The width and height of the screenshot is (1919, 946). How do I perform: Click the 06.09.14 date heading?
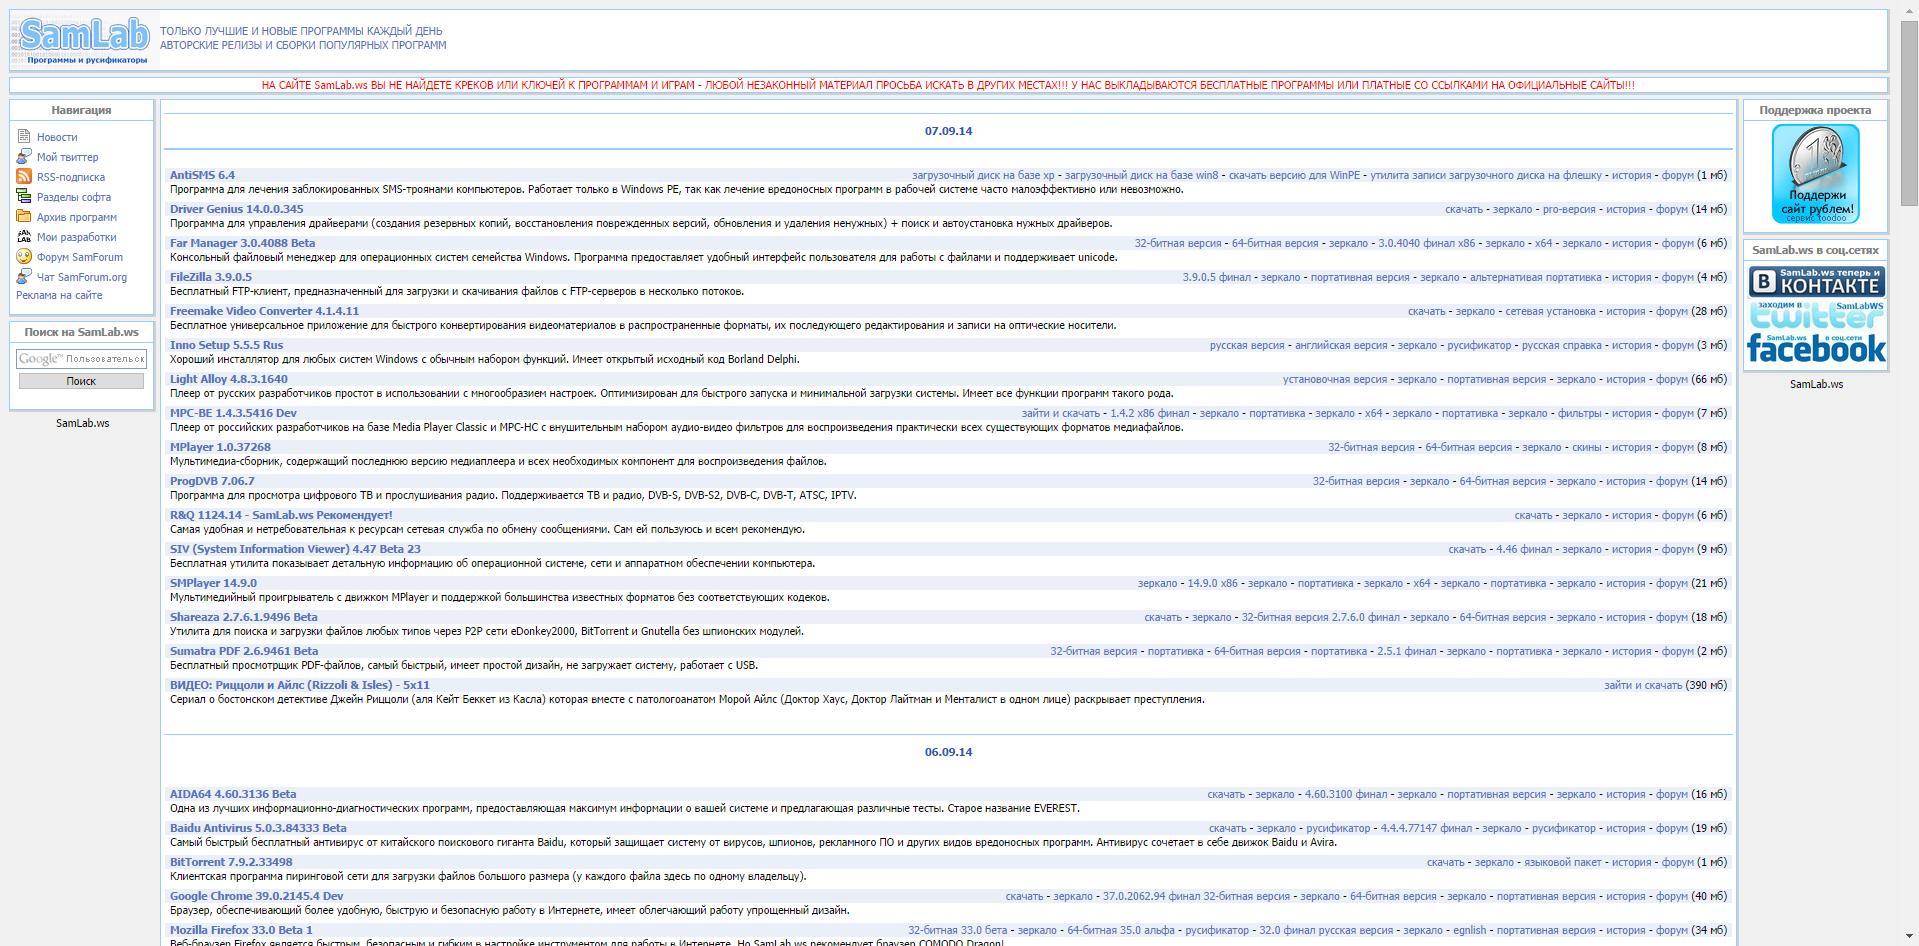pos(948,752)
